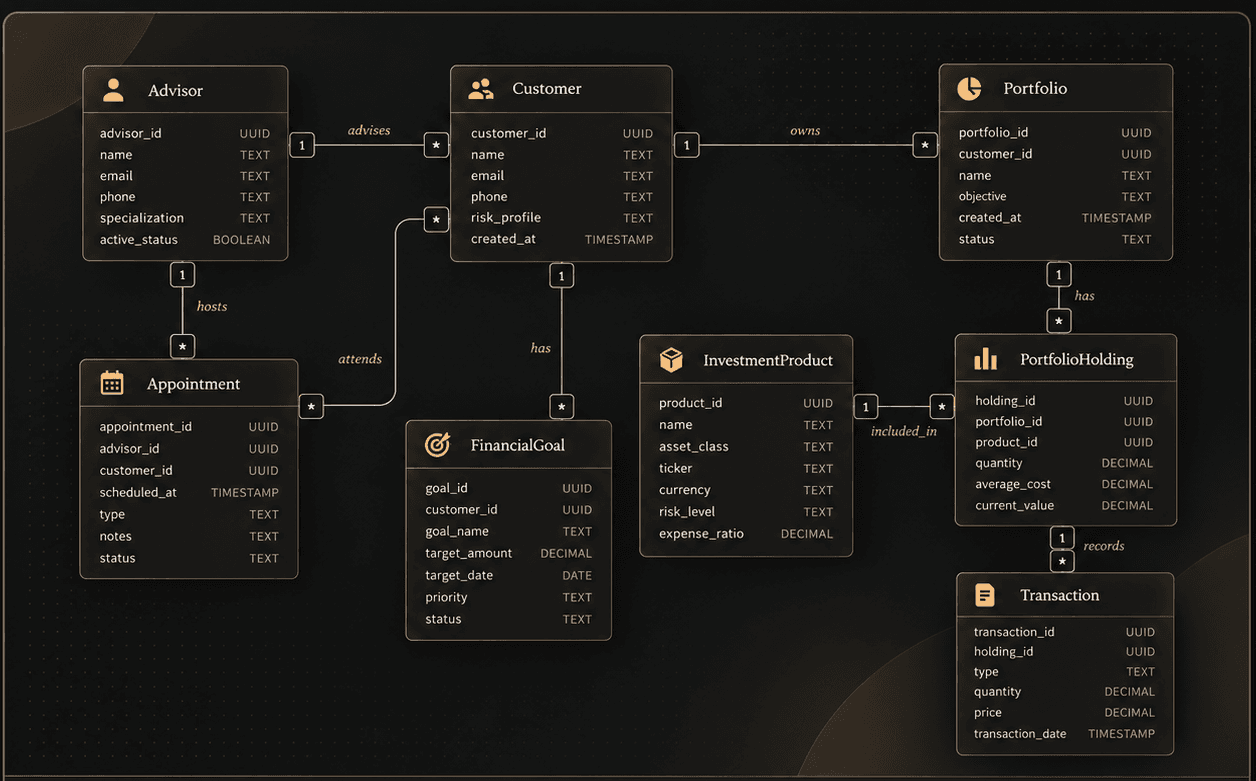Click the PortfolioHolding bar chart icon

(x=986, y=359)
